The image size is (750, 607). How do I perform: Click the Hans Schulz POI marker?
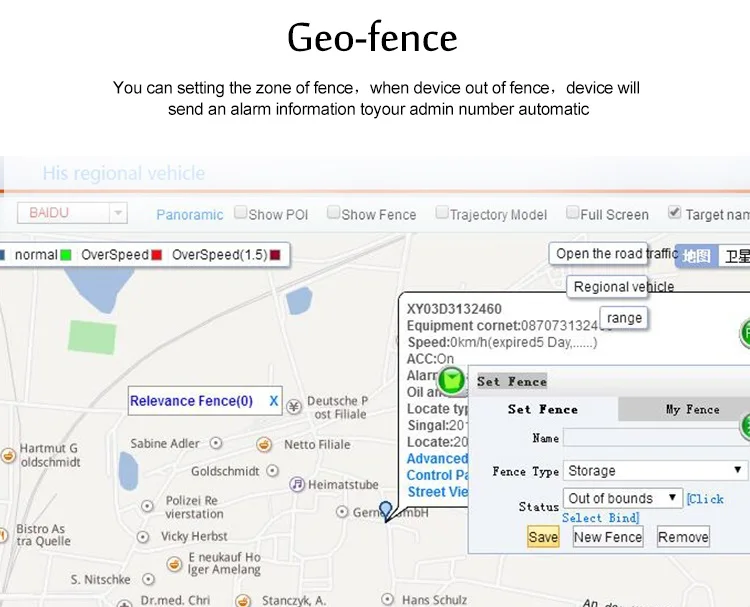[x=387, y=599]
